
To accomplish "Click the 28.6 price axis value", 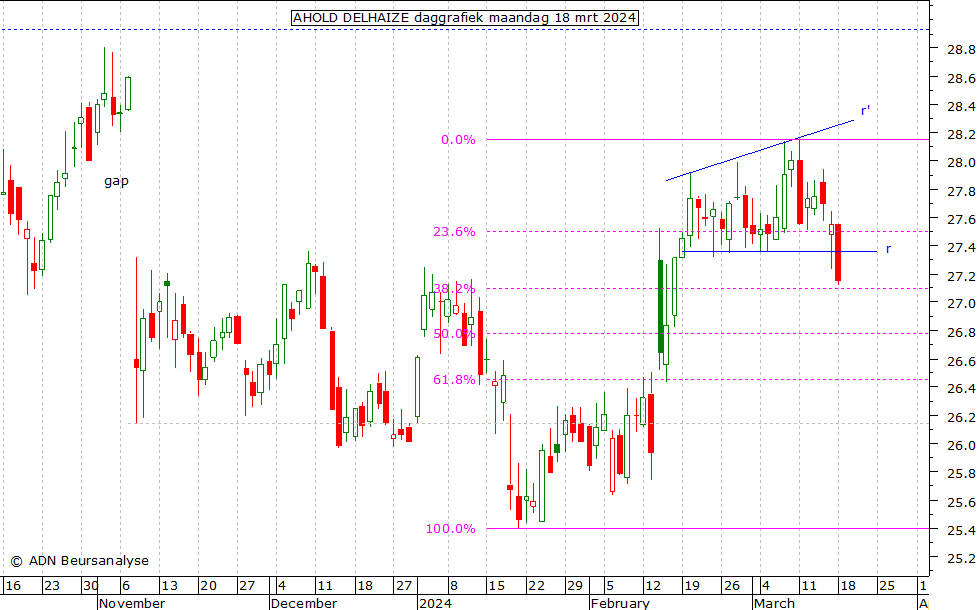I will (x=961, y=78).
